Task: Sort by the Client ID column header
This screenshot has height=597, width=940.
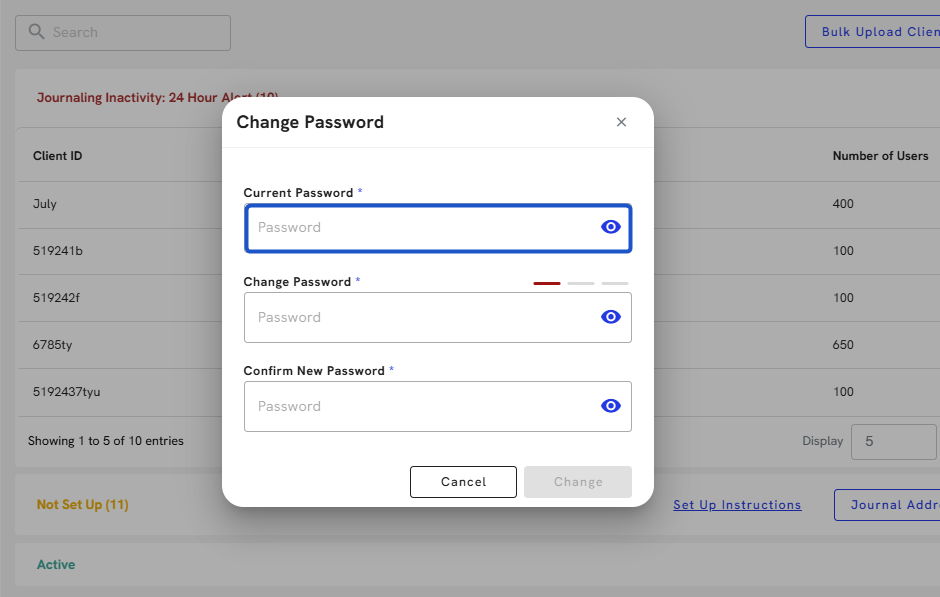Action: (58, 156)
